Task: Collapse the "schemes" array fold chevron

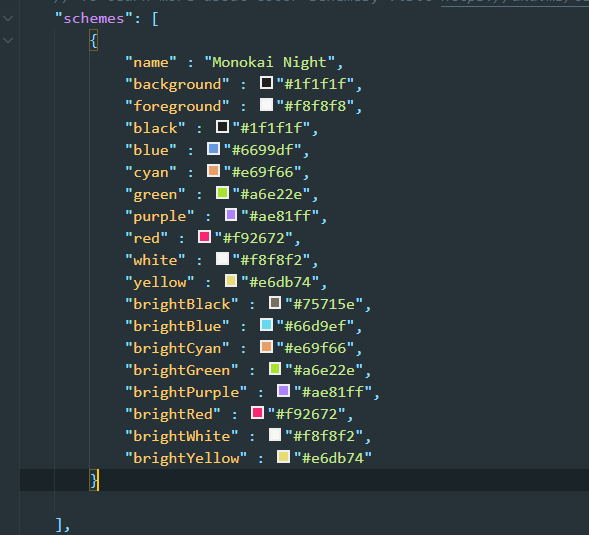Action: tap(8, 18)
